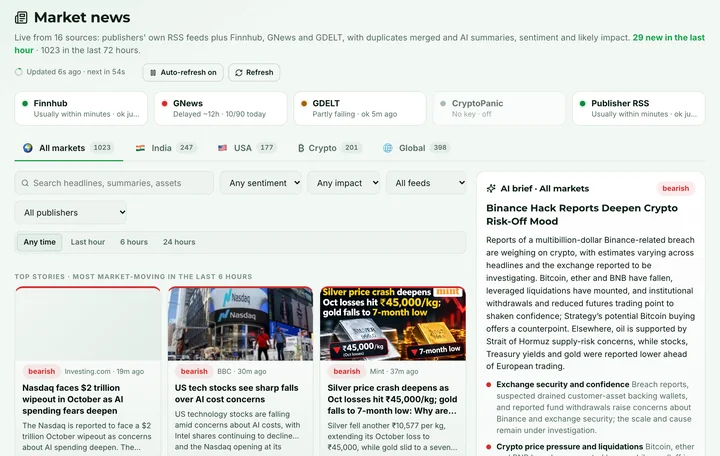The height and width of the screenshot is (456, 720).
Task: Switch to the All markets tab
Action: (68, 148)
